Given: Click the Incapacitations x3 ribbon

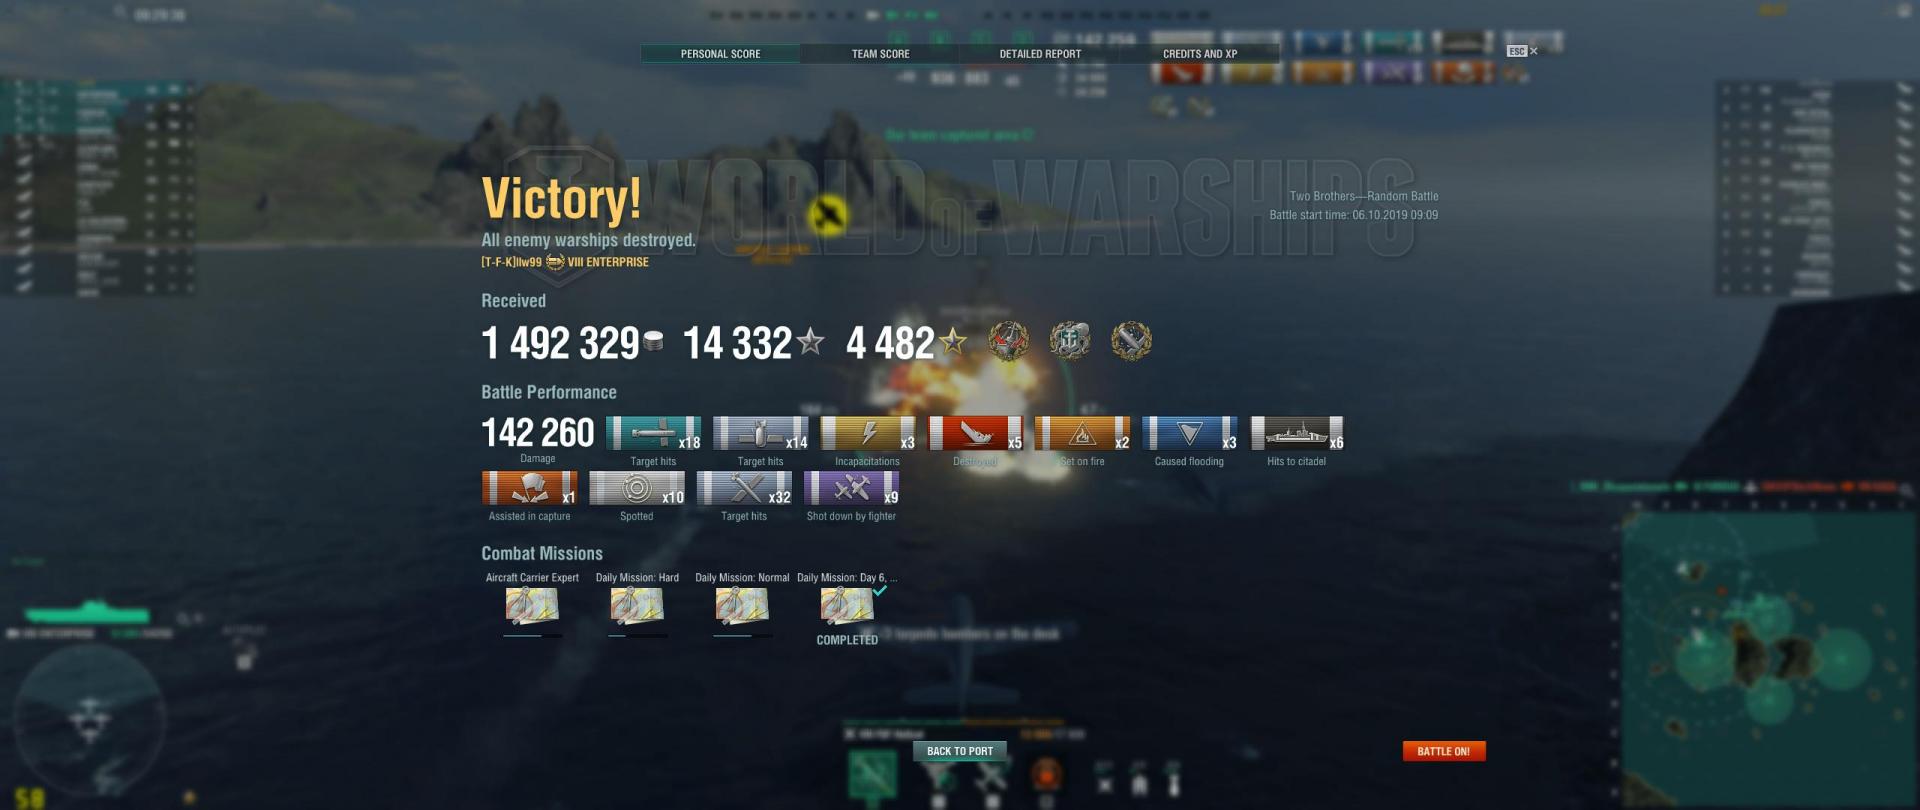Looking at the screenshot, I should (868, 434).
